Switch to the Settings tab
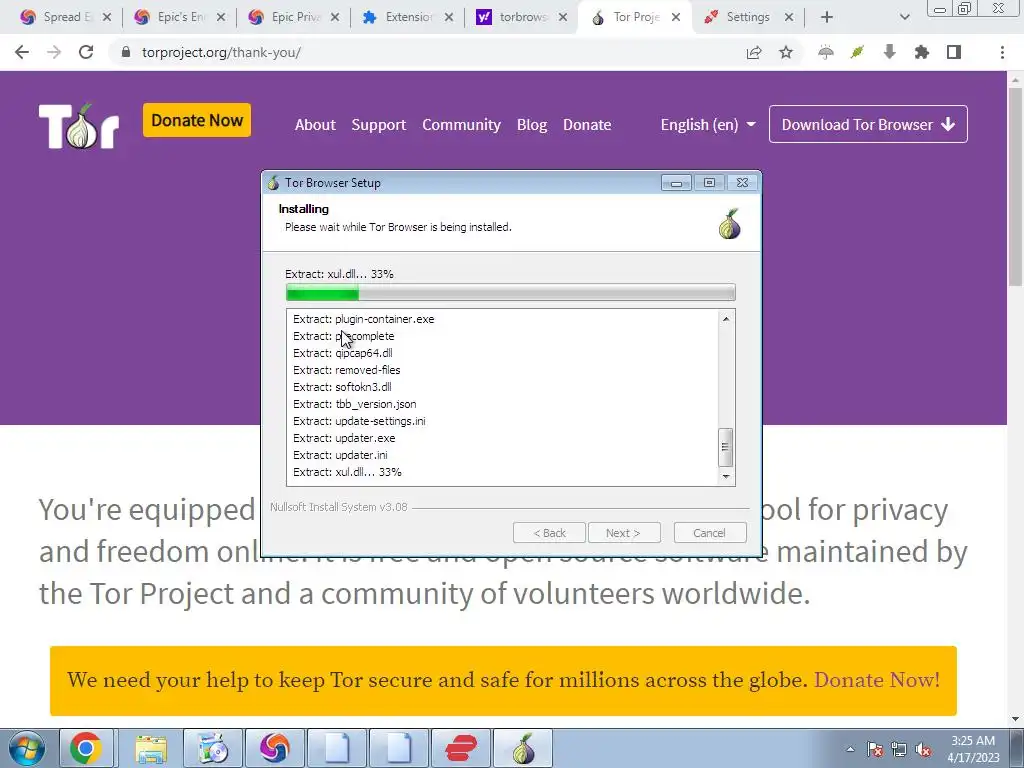This screenshot has width=1024, height=768. [748, 17]
